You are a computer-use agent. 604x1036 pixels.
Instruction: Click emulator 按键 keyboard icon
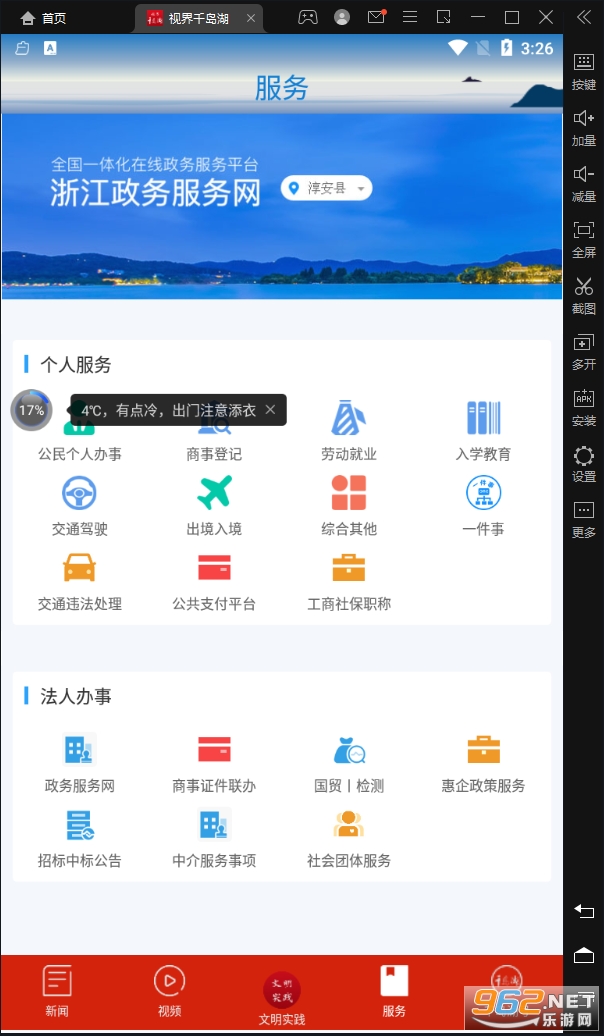[584, 62]
